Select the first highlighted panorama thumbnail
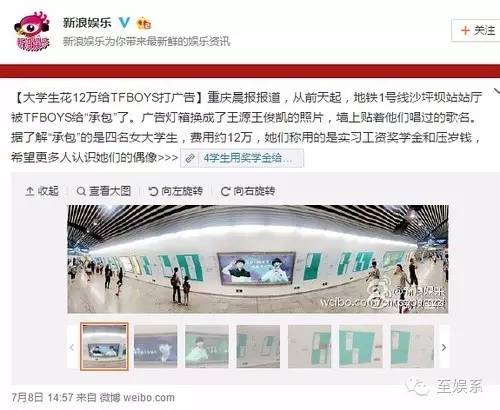 [x=104, y=346]
